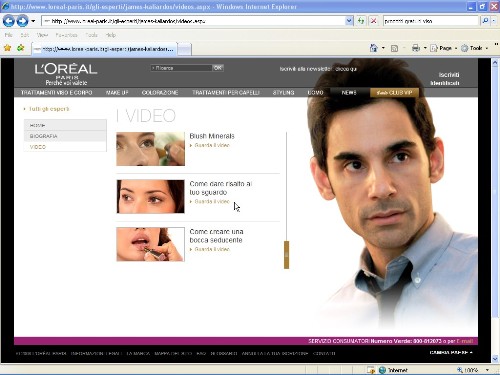Screen dimensions: 500x375
Task: Click the Stop loading red X icon
Action: [374, 21]
